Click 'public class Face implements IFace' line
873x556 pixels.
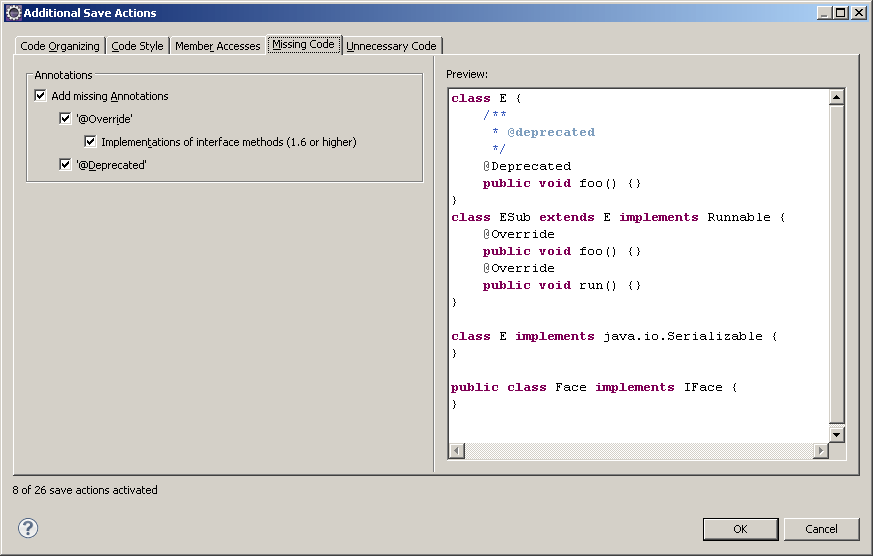coord(594,387)
